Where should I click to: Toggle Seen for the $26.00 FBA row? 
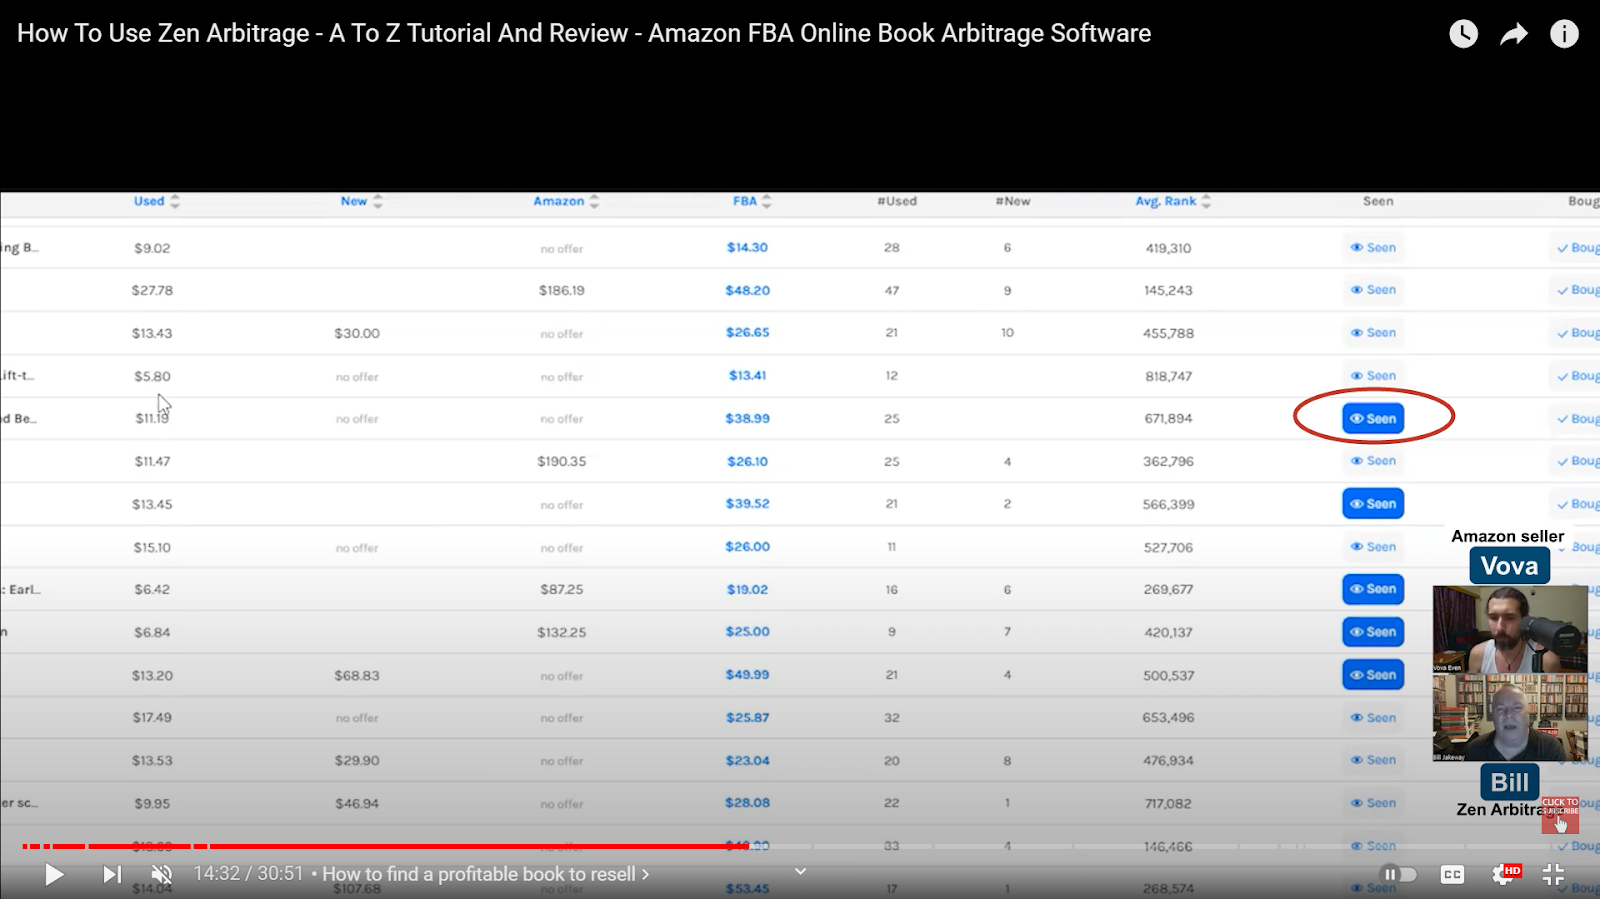tap(1373, 547)
